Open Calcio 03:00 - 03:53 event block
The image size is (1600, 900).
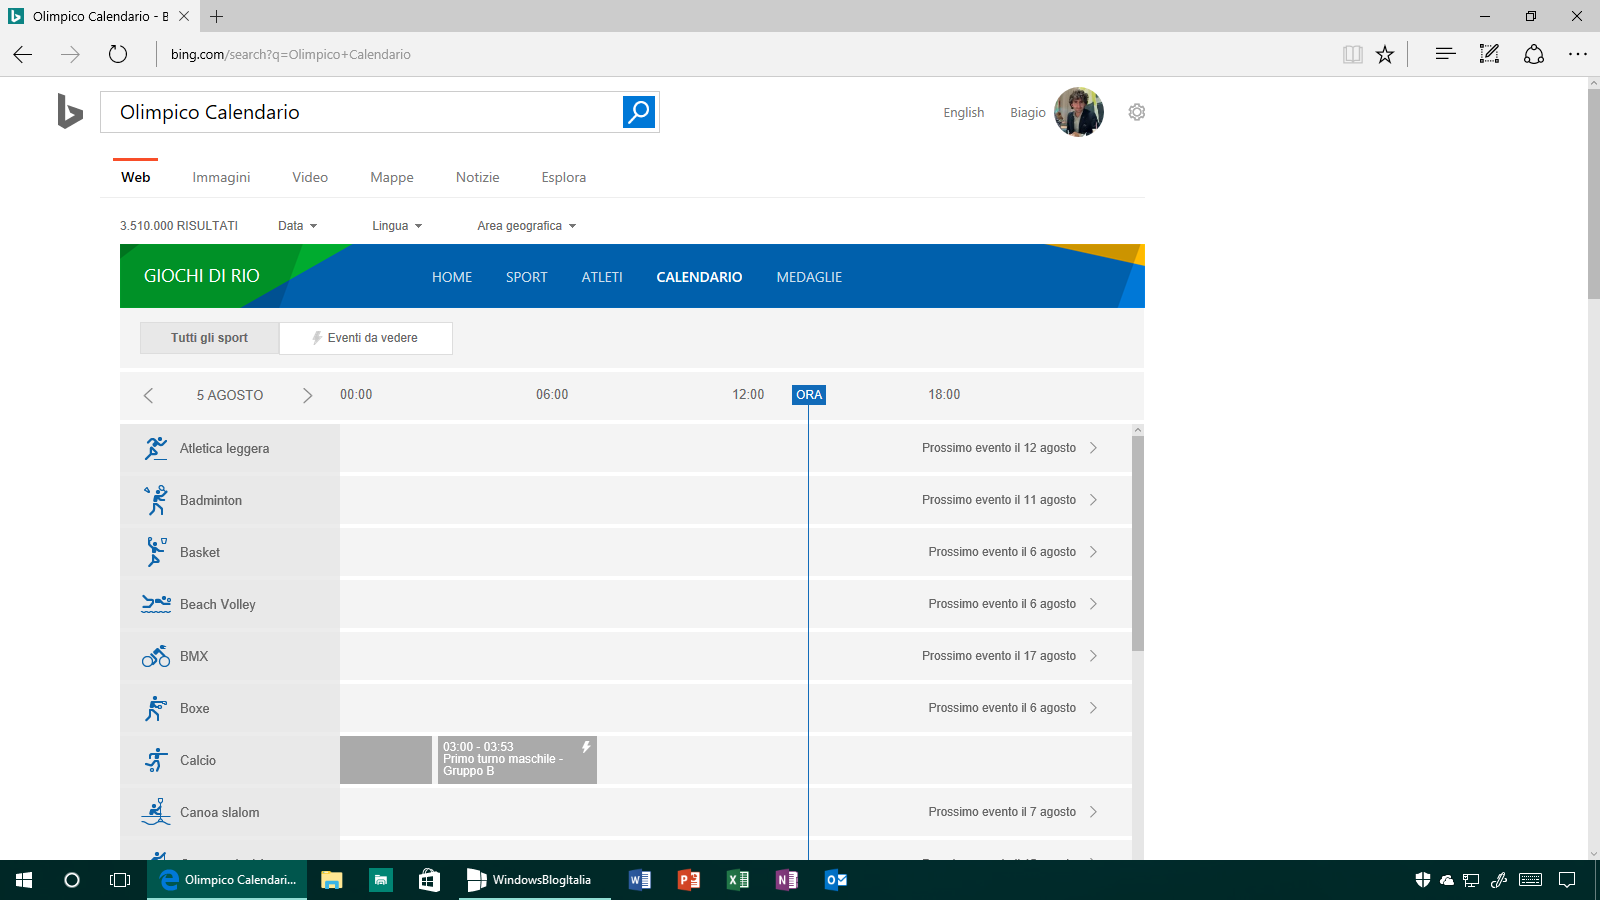[517, 760]
